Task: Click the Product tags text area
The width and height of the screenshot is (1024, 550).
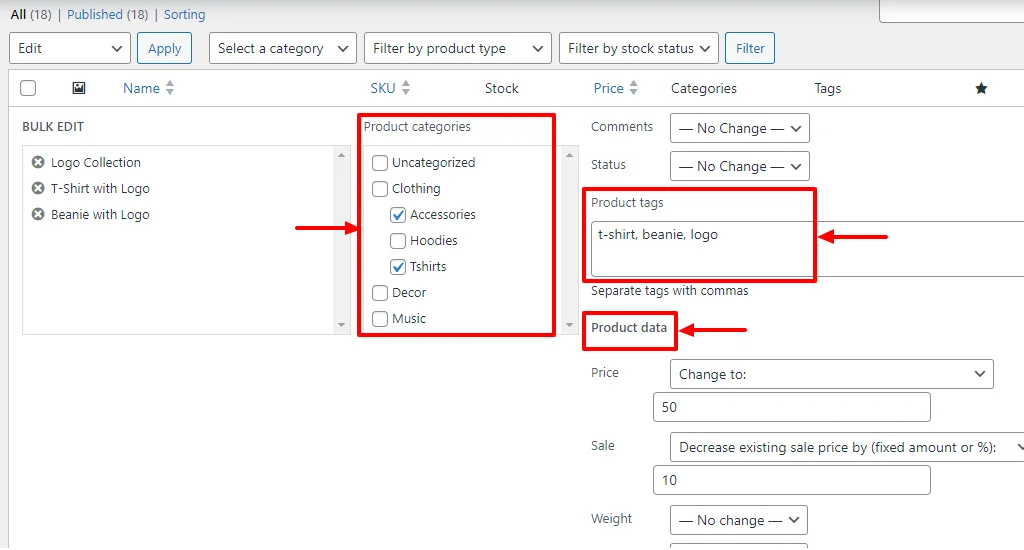Action: (x=807, y=248)
